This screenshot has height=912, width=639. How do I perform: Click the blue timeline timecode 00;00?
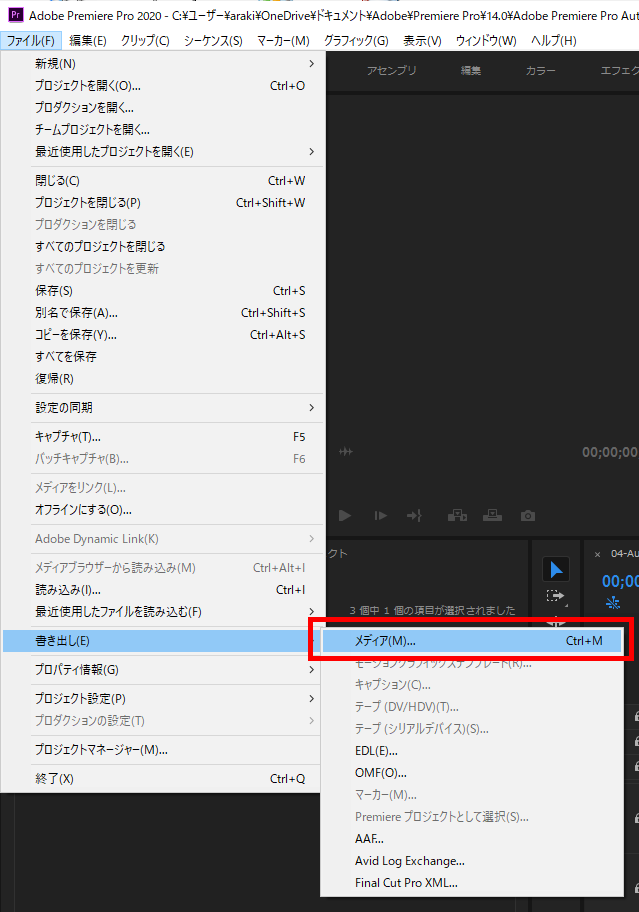[620, 581]
